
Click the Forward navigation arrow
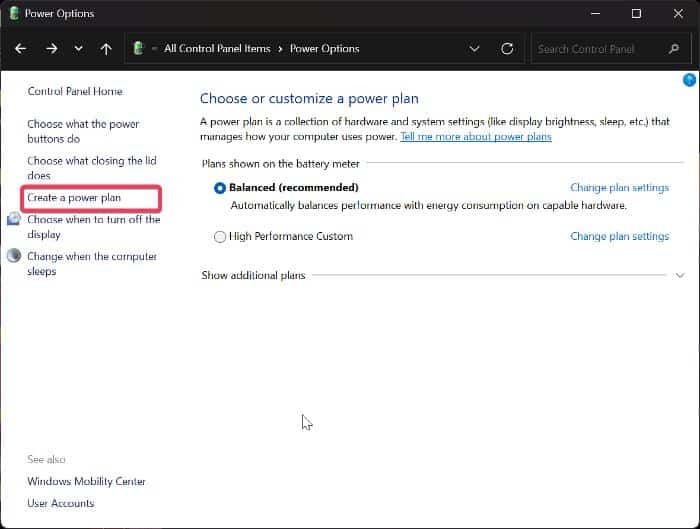[x=51, y=48]
